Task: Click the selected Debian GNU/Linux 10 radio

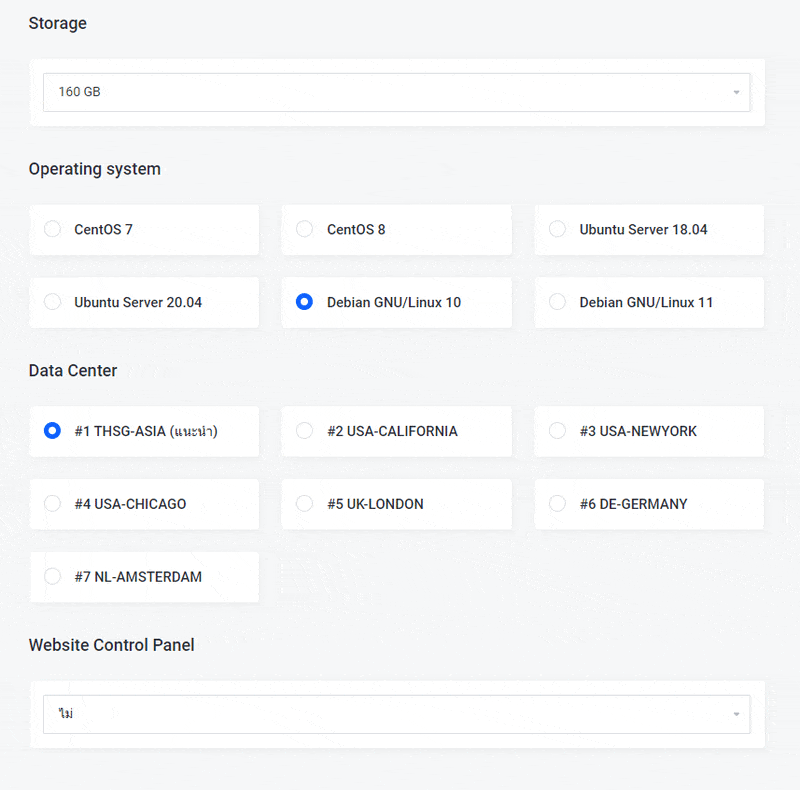Action: (x=305, y=302)
